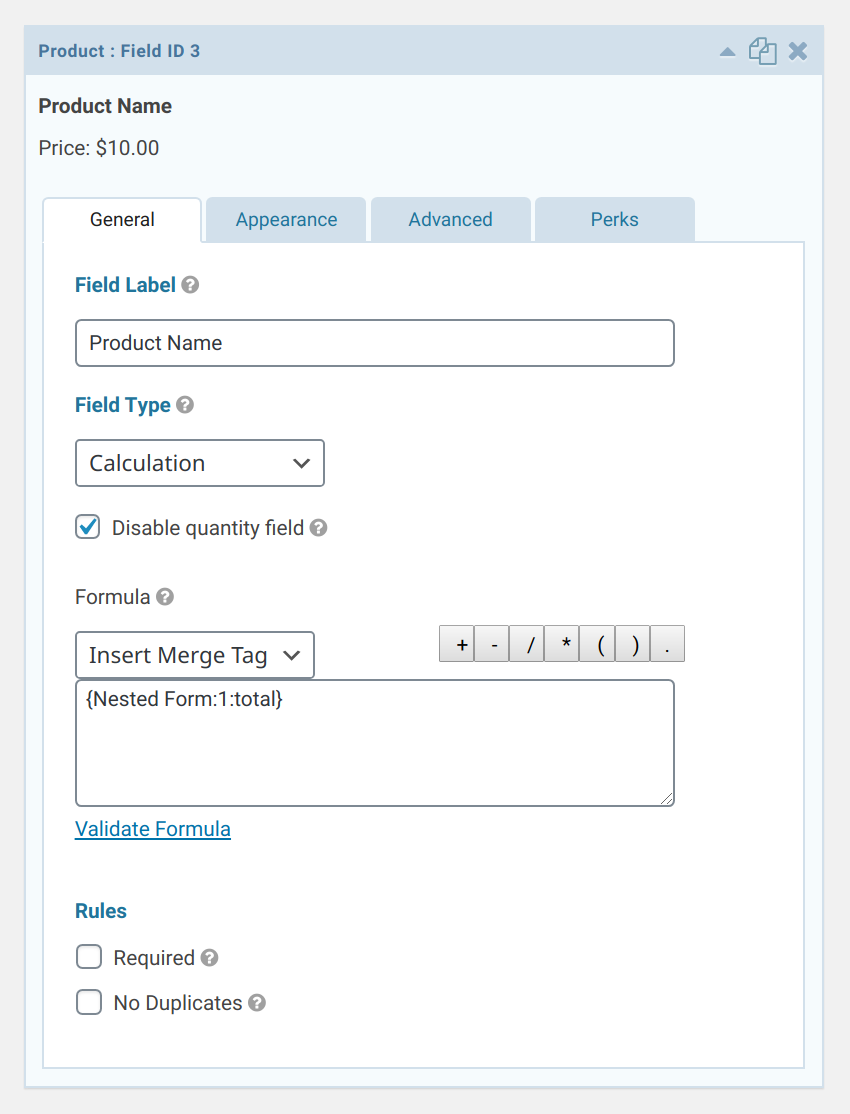Open the Disable quantity field help tooltip

(318, 528)
